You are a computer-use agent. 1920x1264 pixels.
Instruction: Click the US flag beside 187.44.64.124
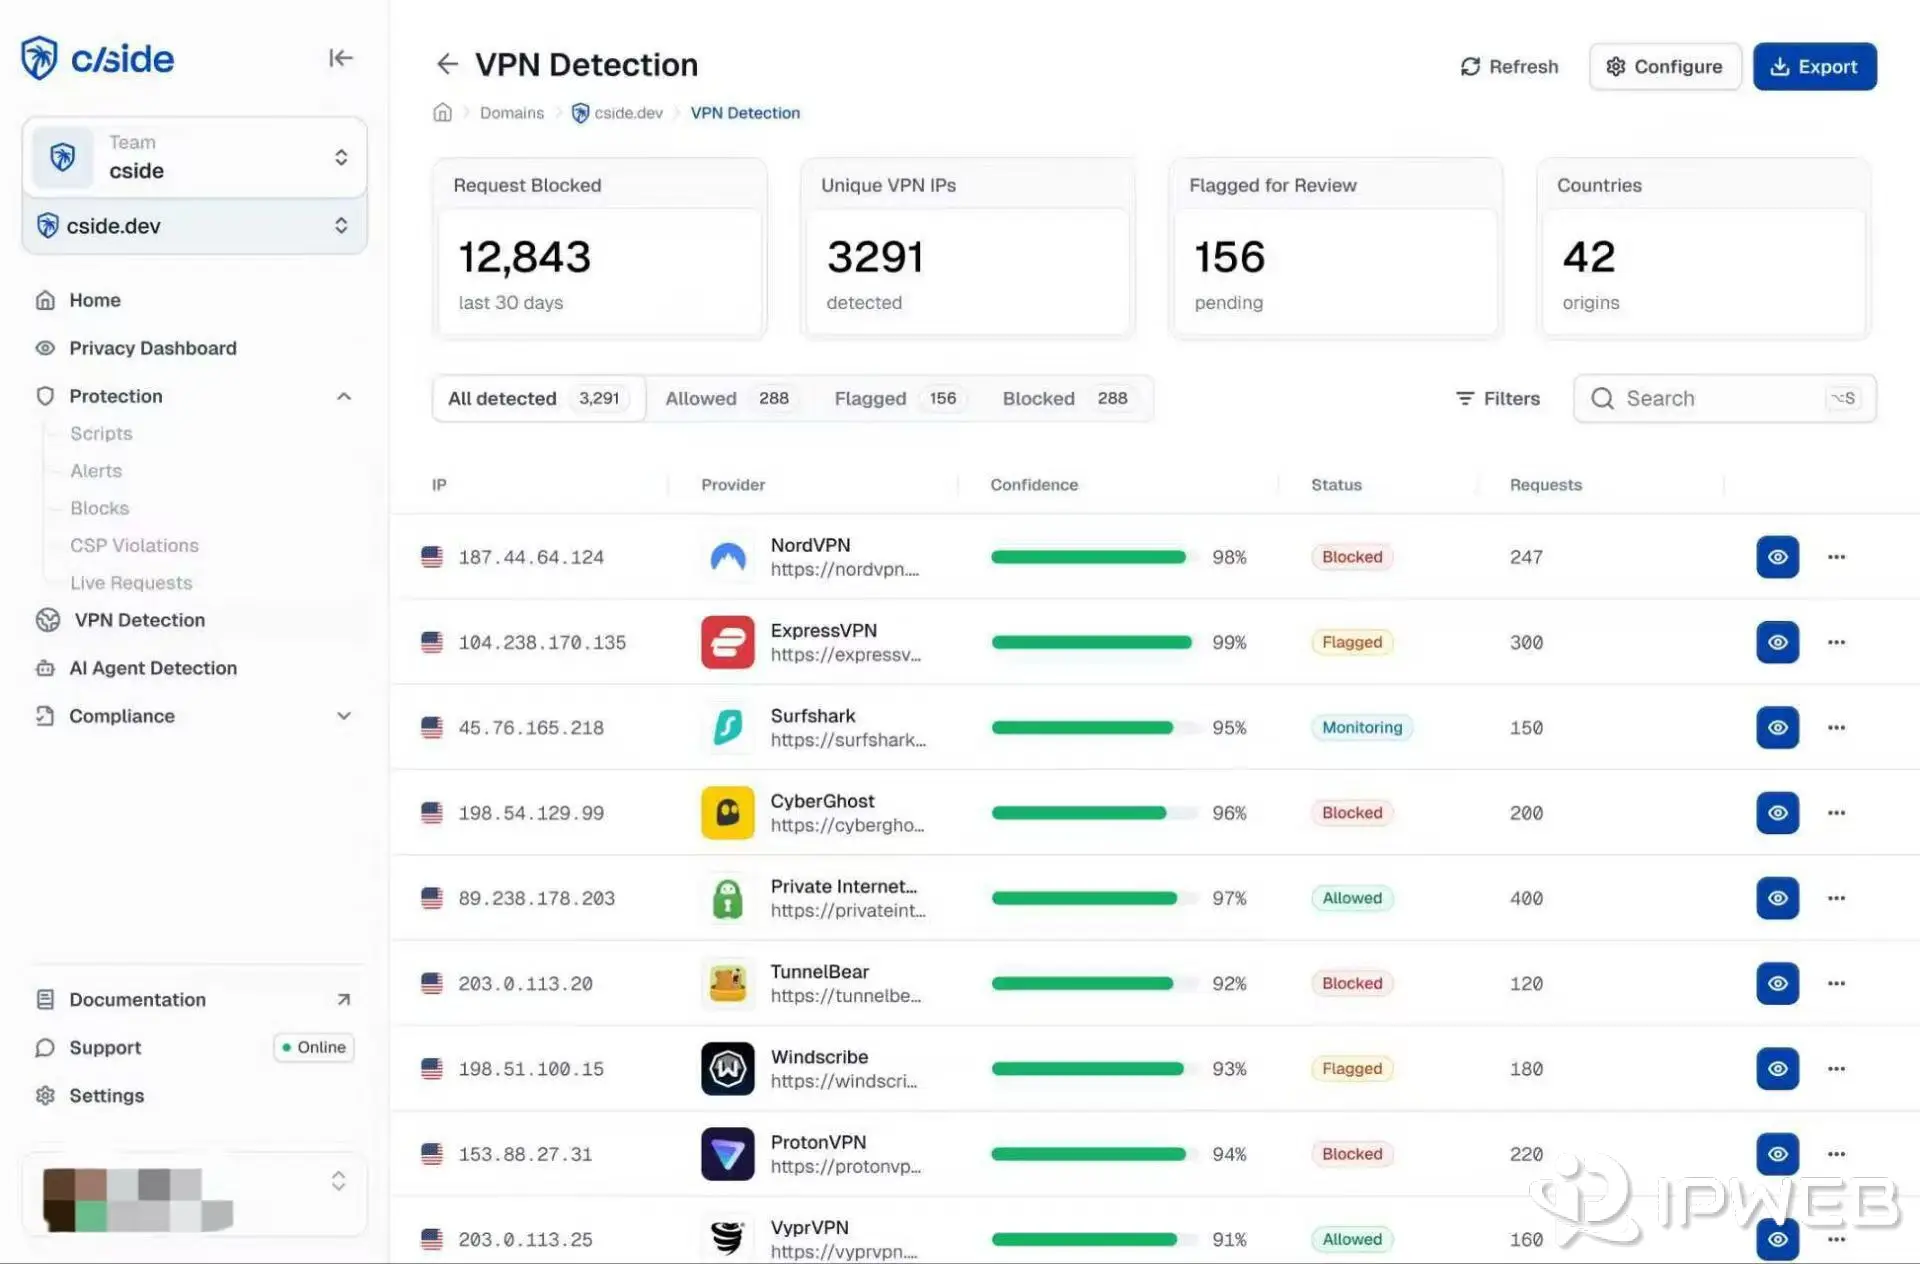(x=432, y=557)
